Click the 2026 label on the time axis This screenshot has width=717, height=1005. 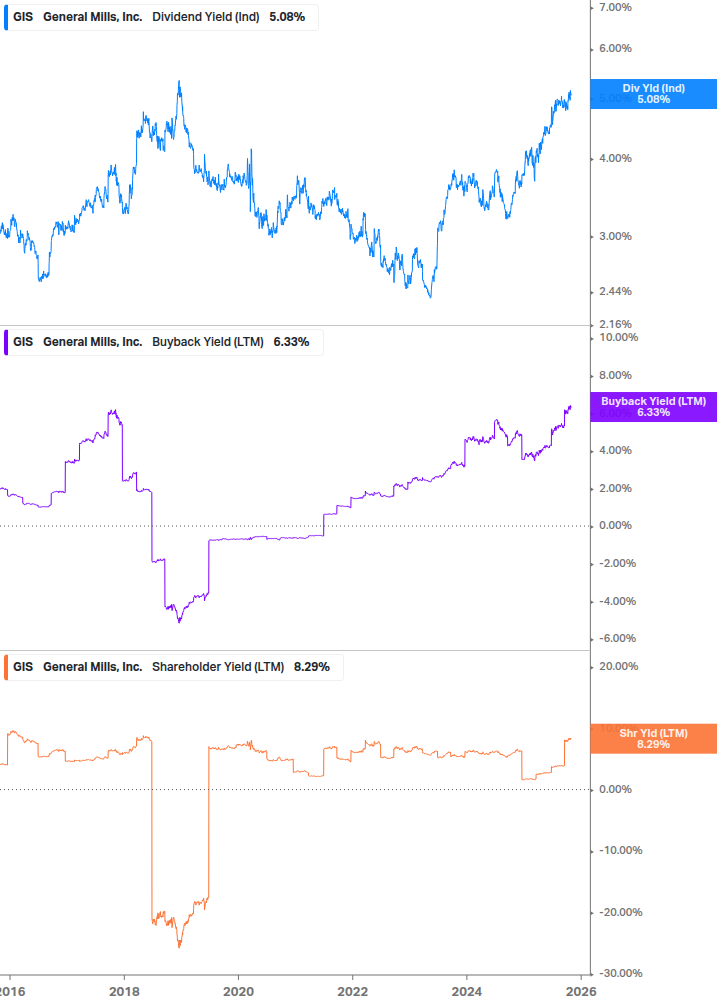coord(581,992)
